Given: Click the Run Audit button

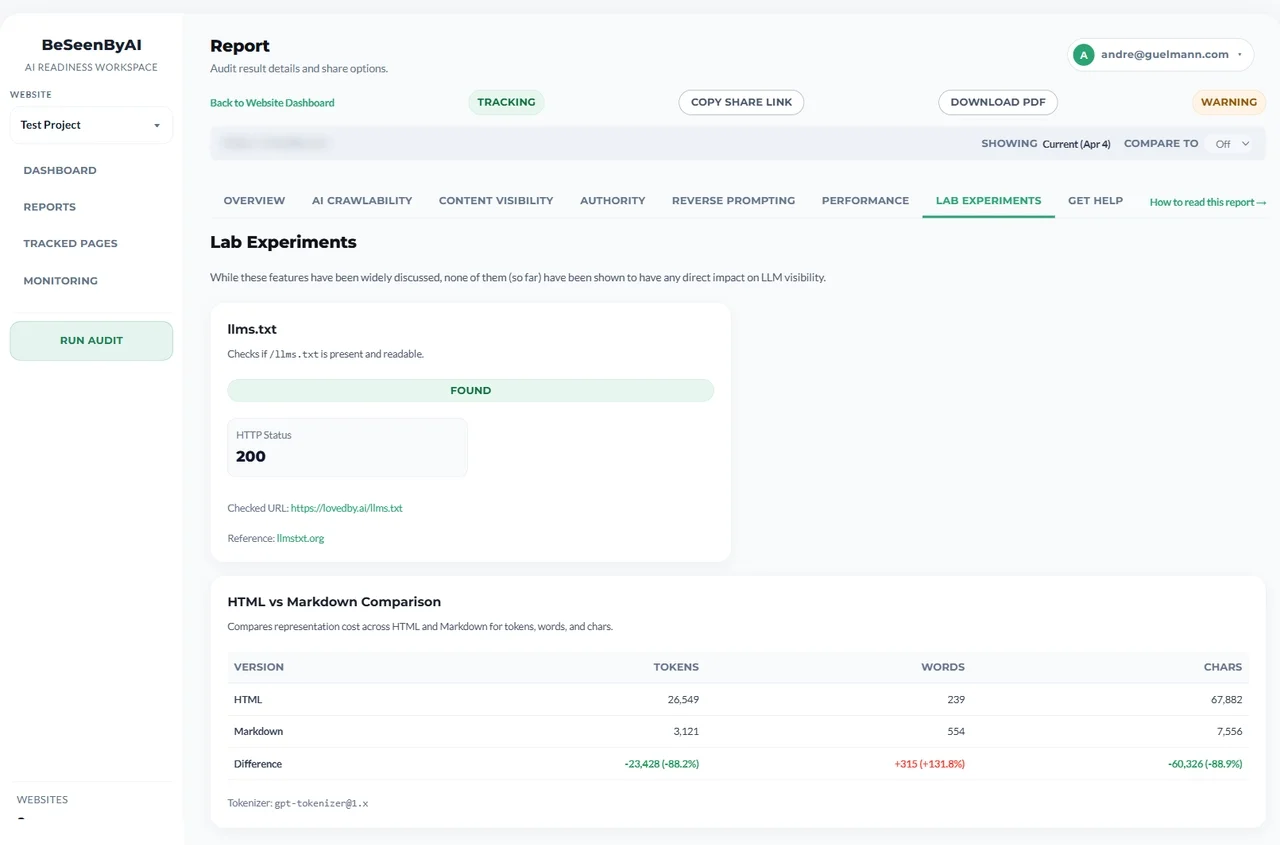Looking at the screenshot, I should pos(91,341).
